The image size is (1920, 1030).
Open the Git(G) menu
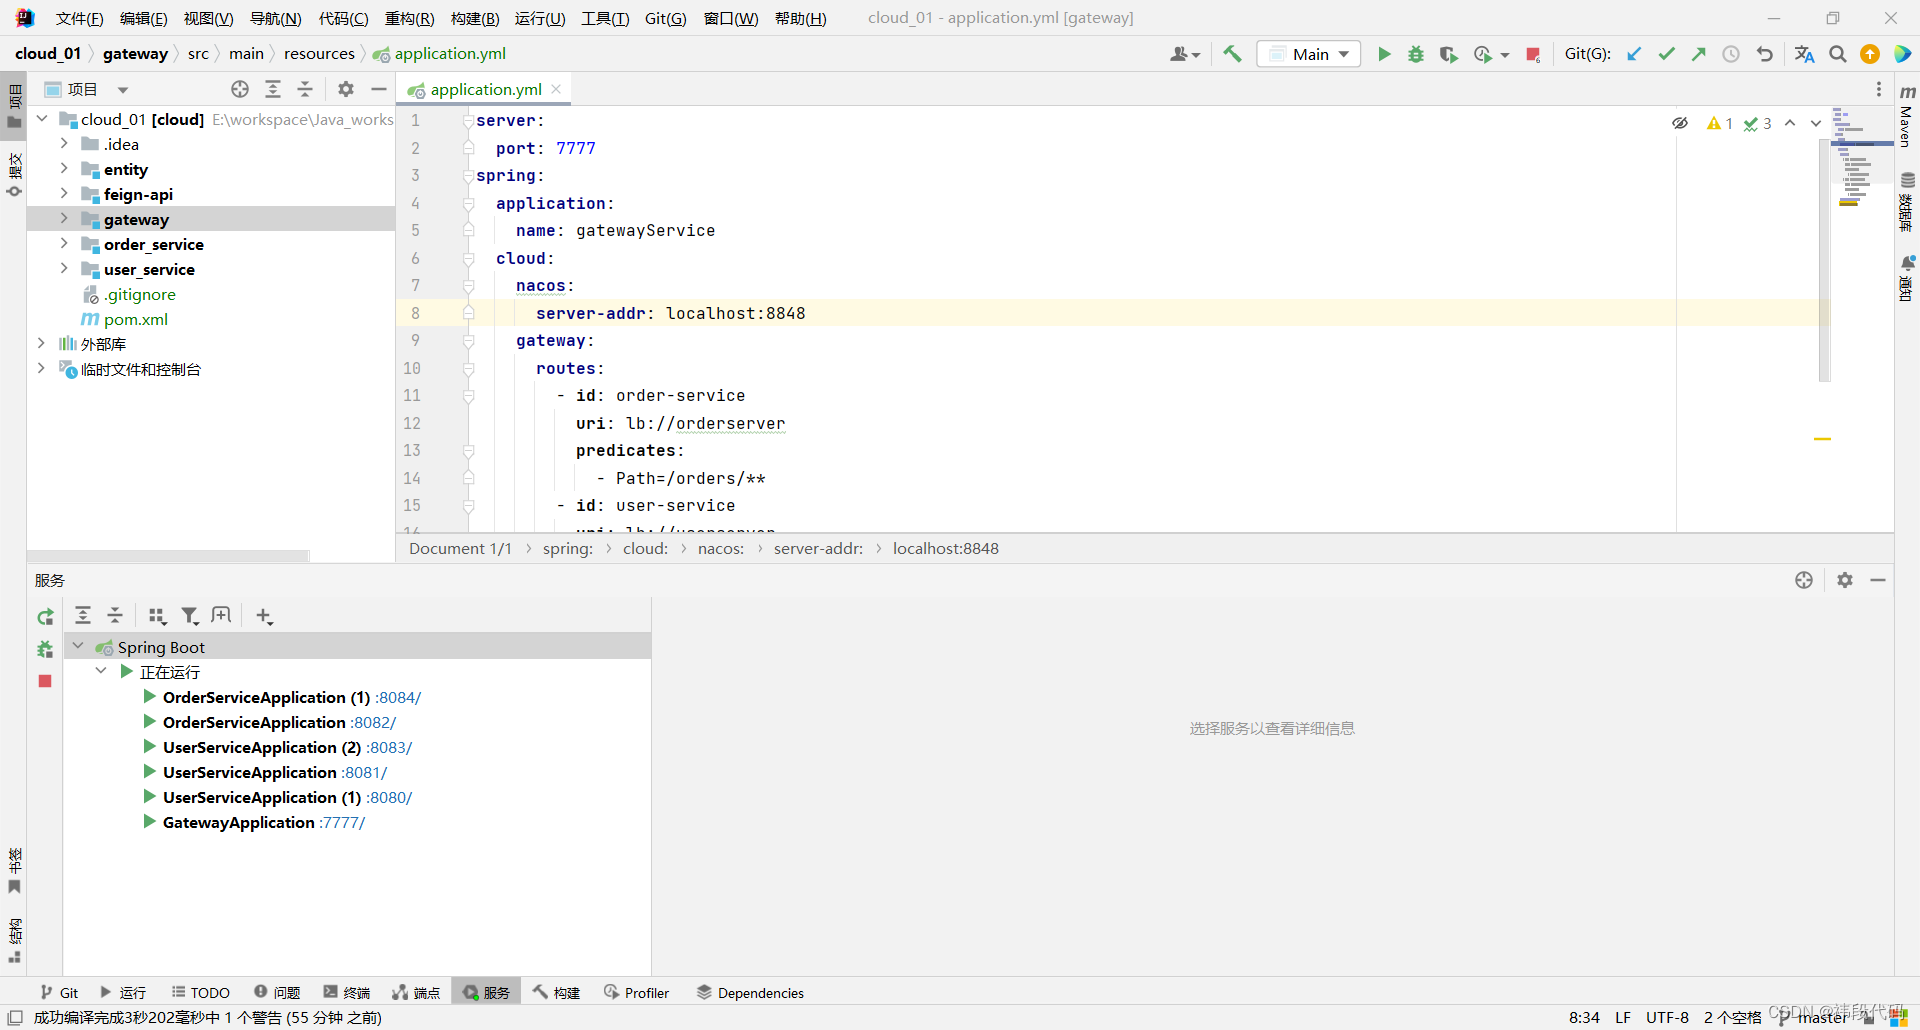tap(664, 17)
